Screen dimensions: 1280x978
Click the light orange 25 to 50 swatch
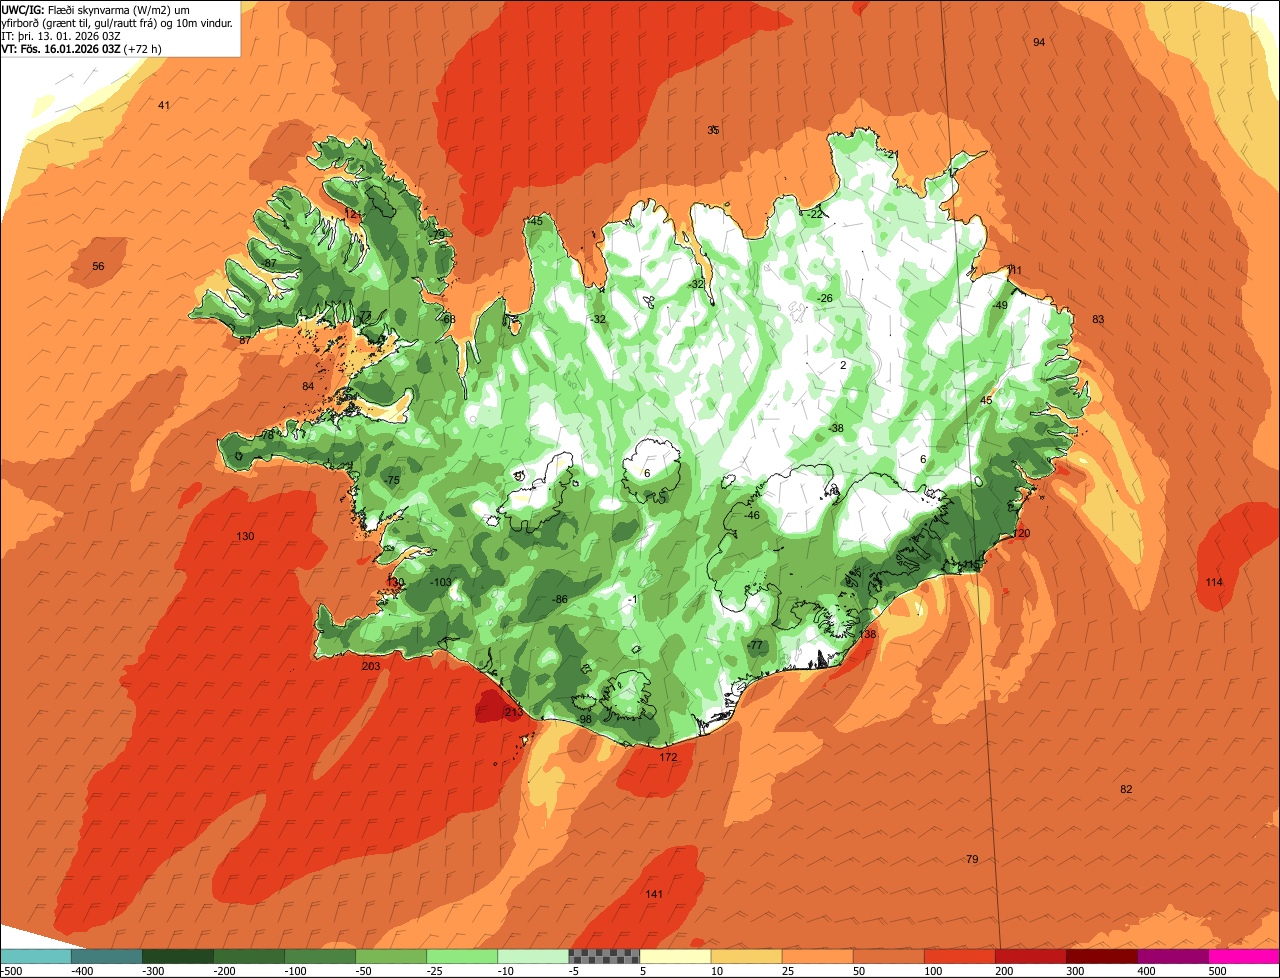(817, 956)
